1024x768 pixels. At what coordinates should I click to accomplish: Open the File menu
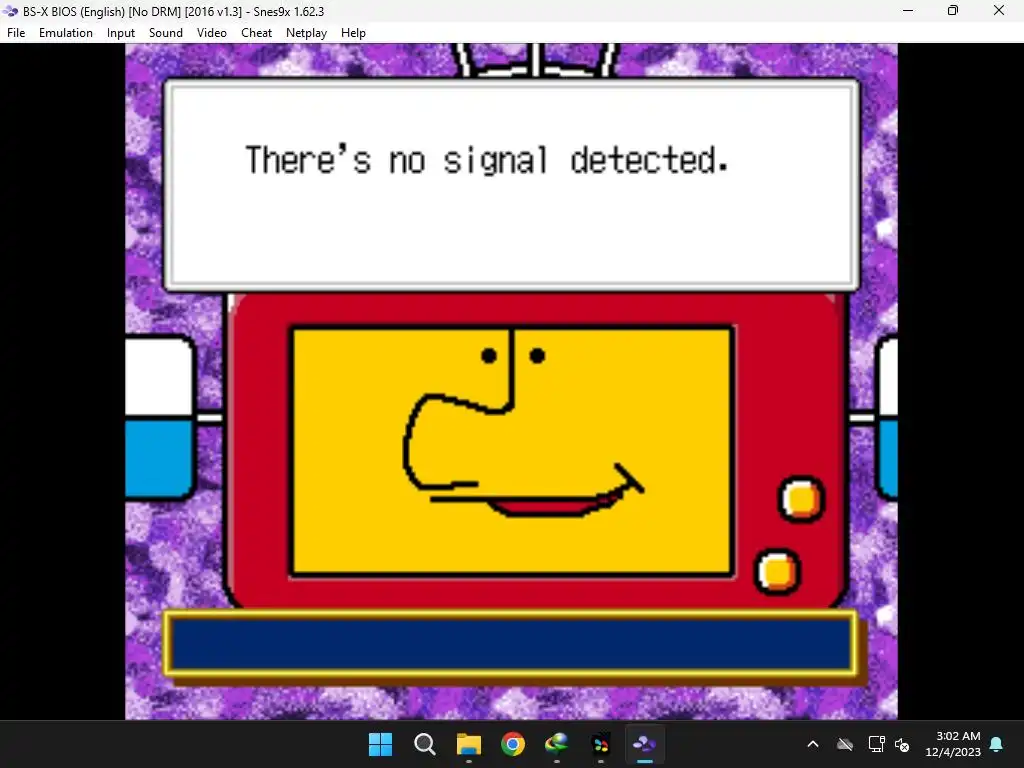click(x=16, y=33)
